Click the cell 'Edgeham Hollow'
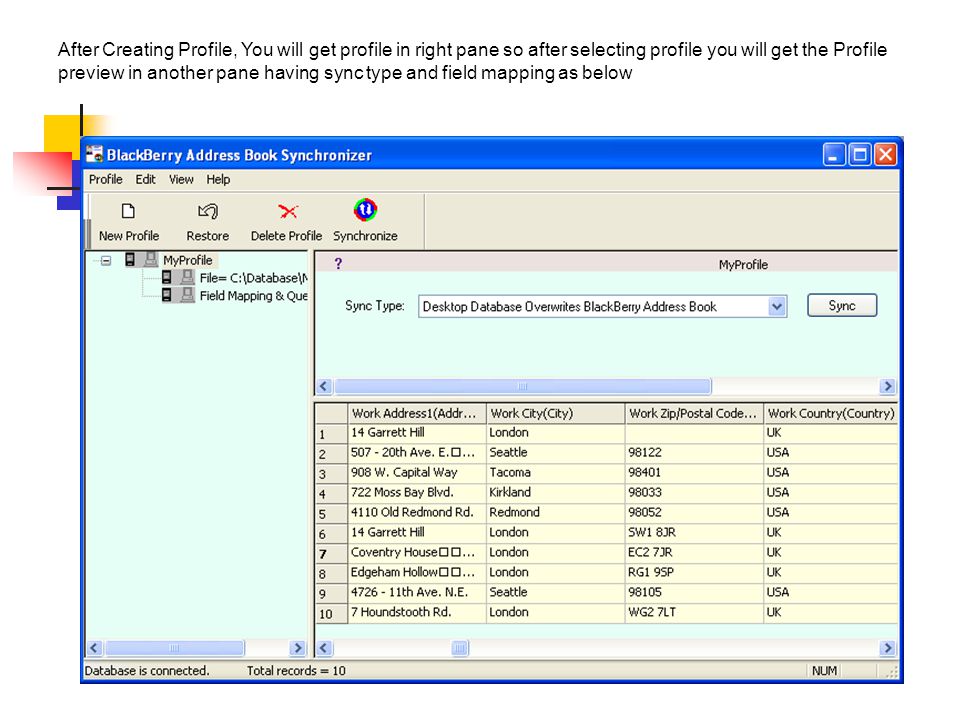 pyautogui.click(x=417, y=572)
